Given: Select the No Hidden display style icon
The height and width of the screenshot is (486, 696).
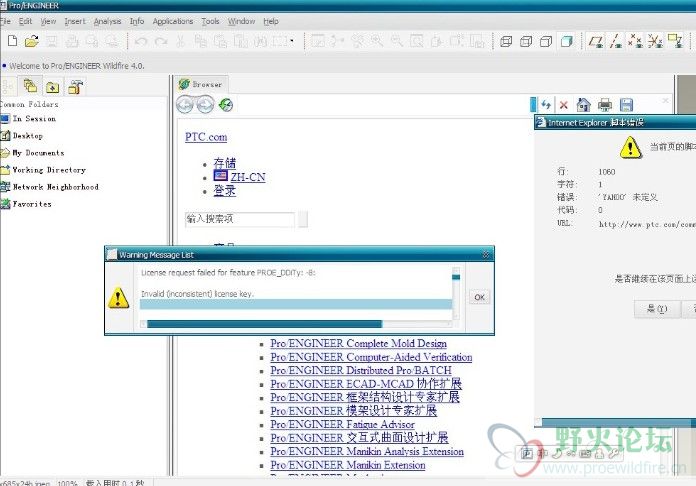Looking at the screenshot, I should pyautogui.click(x=546, y=42).
